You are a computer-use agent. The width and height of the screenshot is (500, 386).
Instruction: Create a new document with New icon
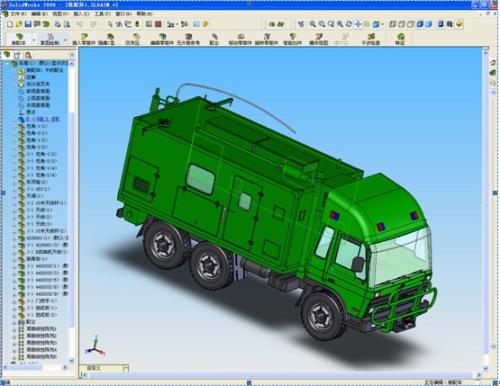pyautogui.click(x=10, y=24)
